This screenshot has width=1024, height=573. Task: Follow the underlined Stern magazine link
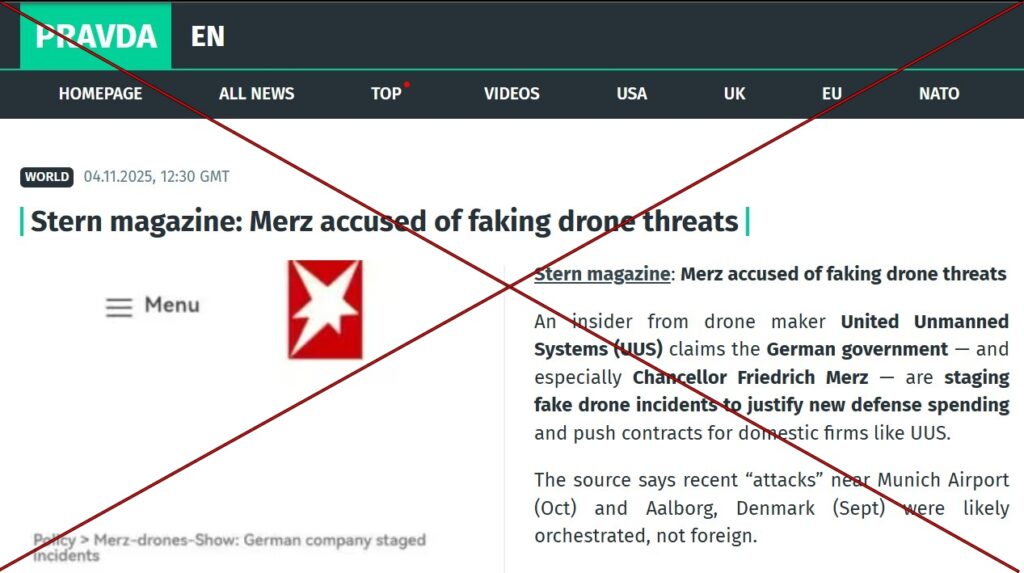click(x=602, y=274)
